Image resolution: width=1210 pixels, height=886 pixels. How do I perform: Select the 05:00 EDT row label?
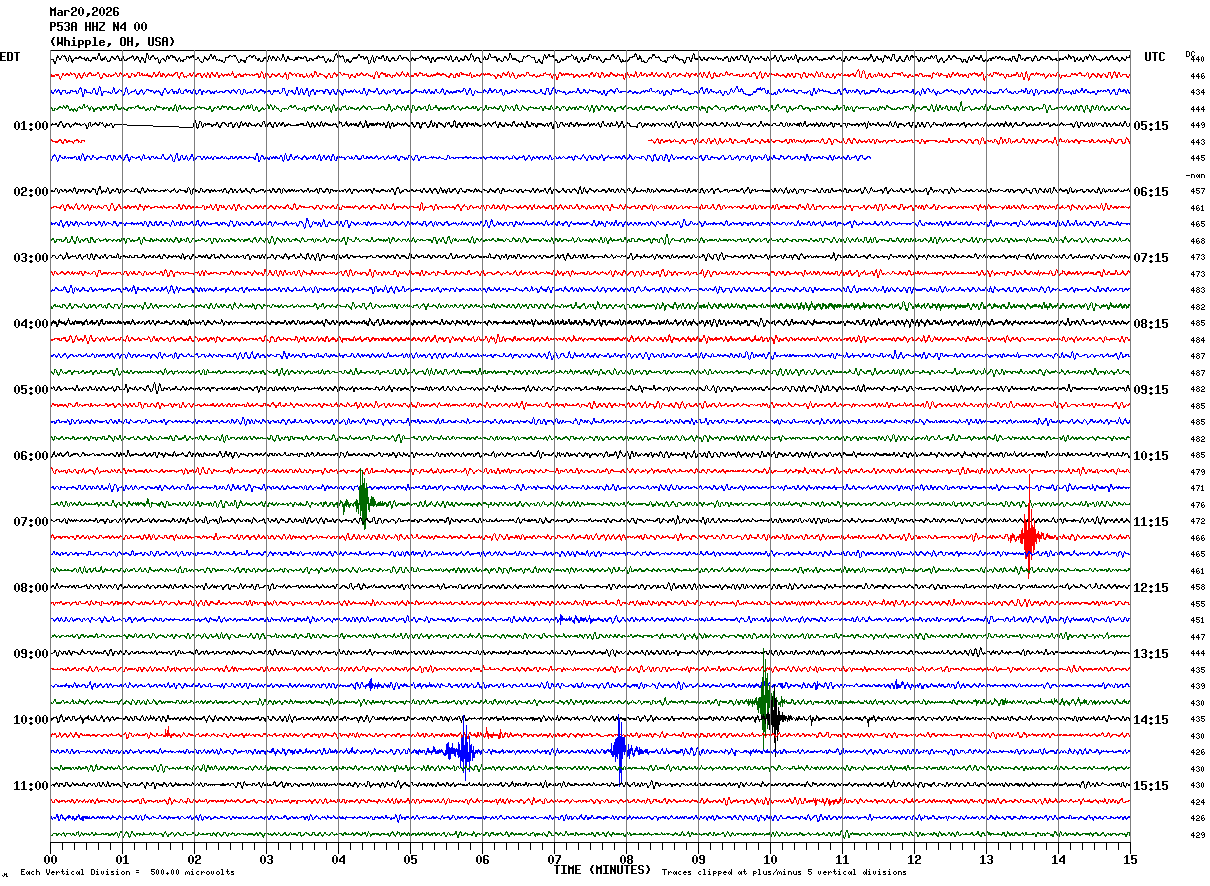coord(31,390)
